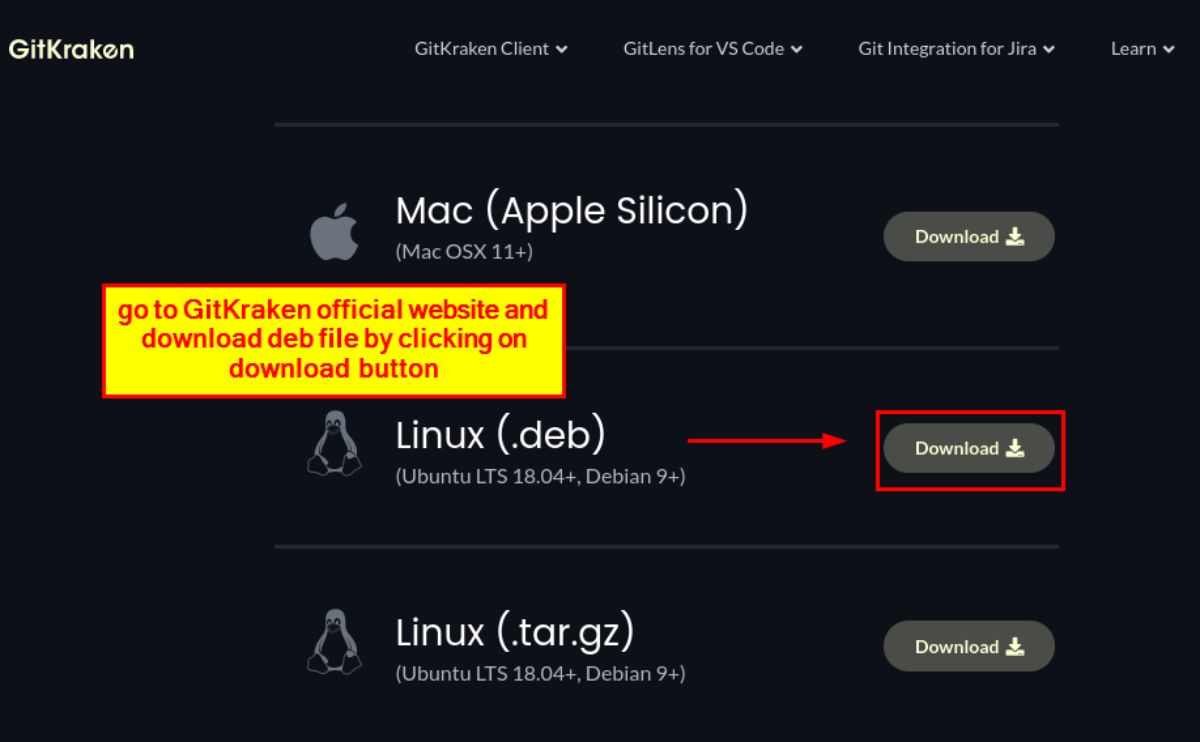The height and width of the screenshot is (742, 1200).
Task: Click the download arrow icon in the Linux .deb button
Action: 1015,448
